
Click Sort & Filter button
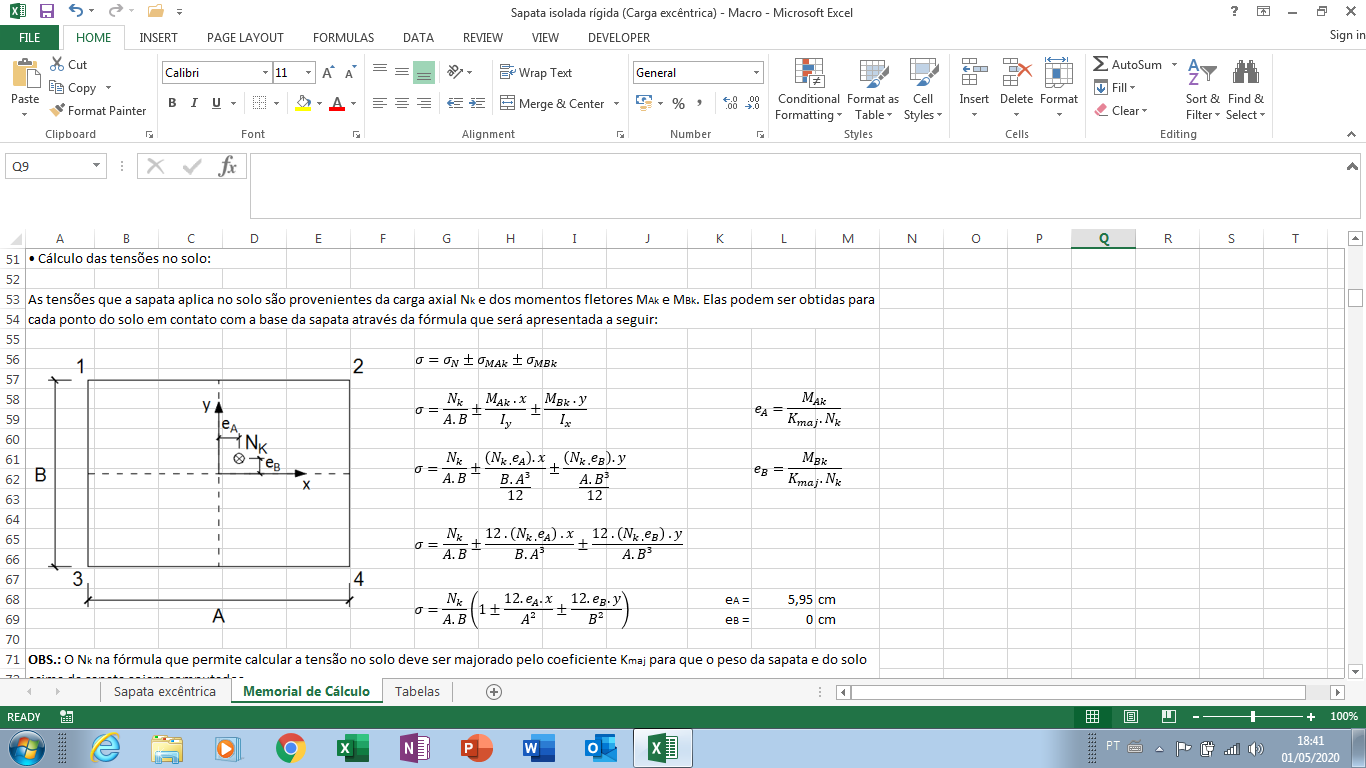point(1203,89)
